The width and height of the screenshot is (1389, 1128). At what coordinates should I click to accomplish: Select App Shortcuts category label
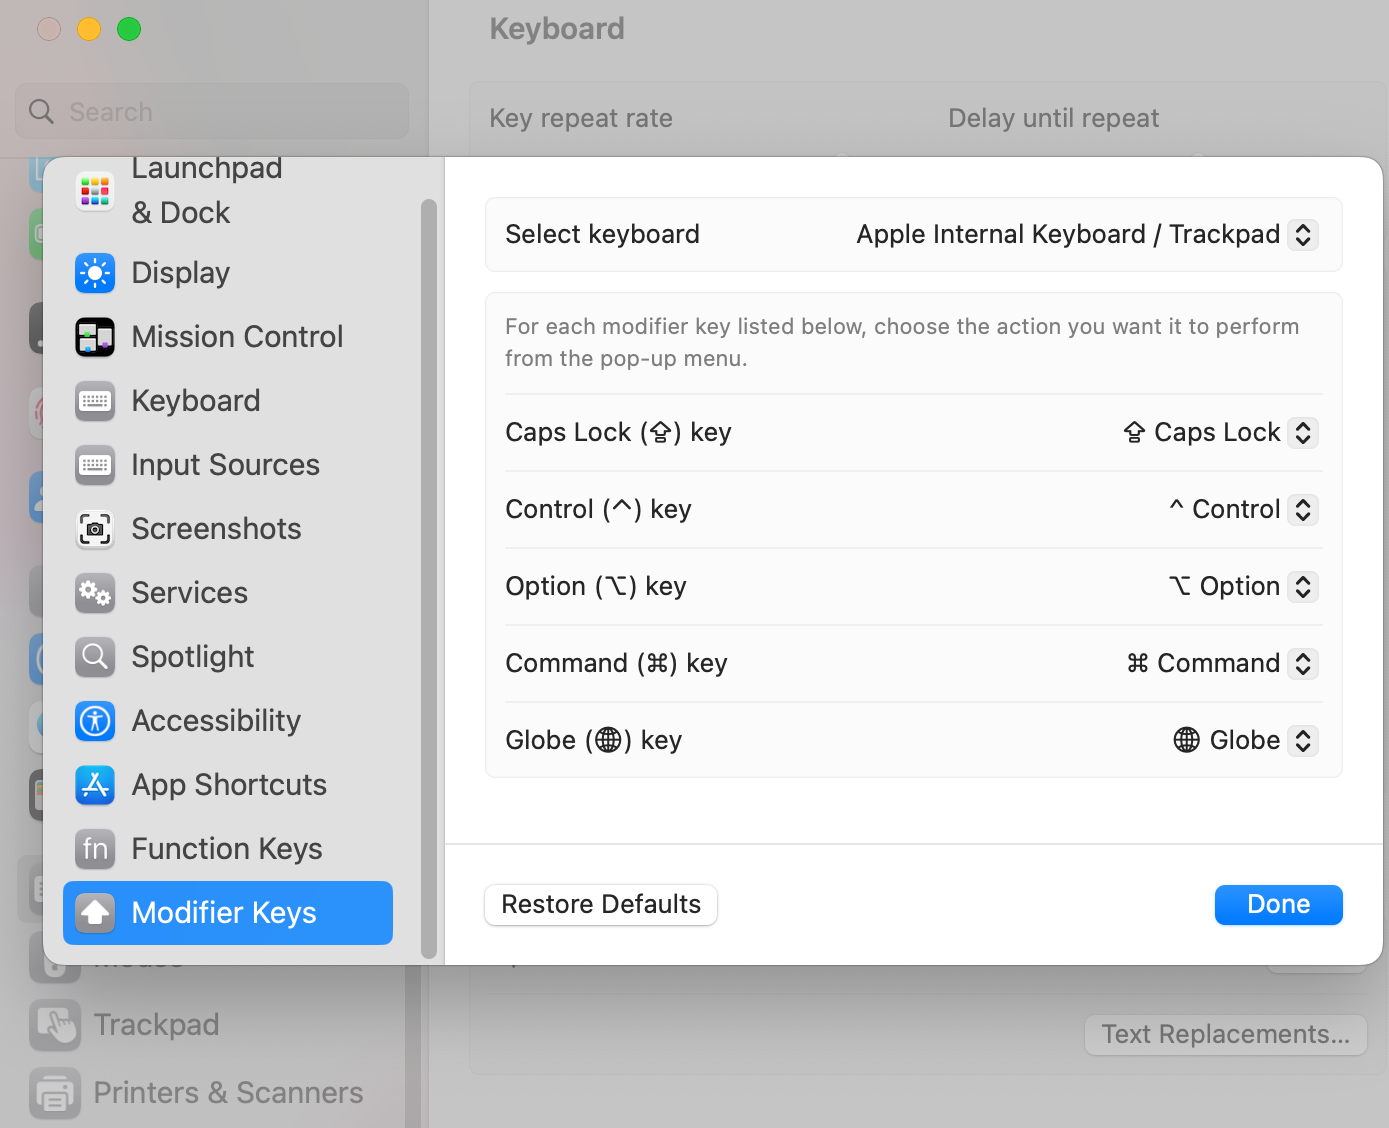(229, 785)
